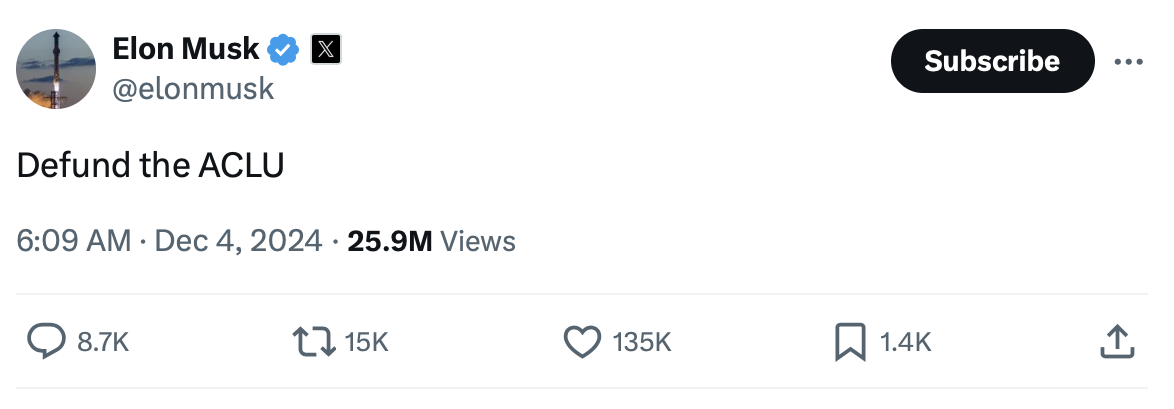Click the Elon Musk display name
Screen dimensions: 1174x409
pyautogui.click(x=185, y=47)
